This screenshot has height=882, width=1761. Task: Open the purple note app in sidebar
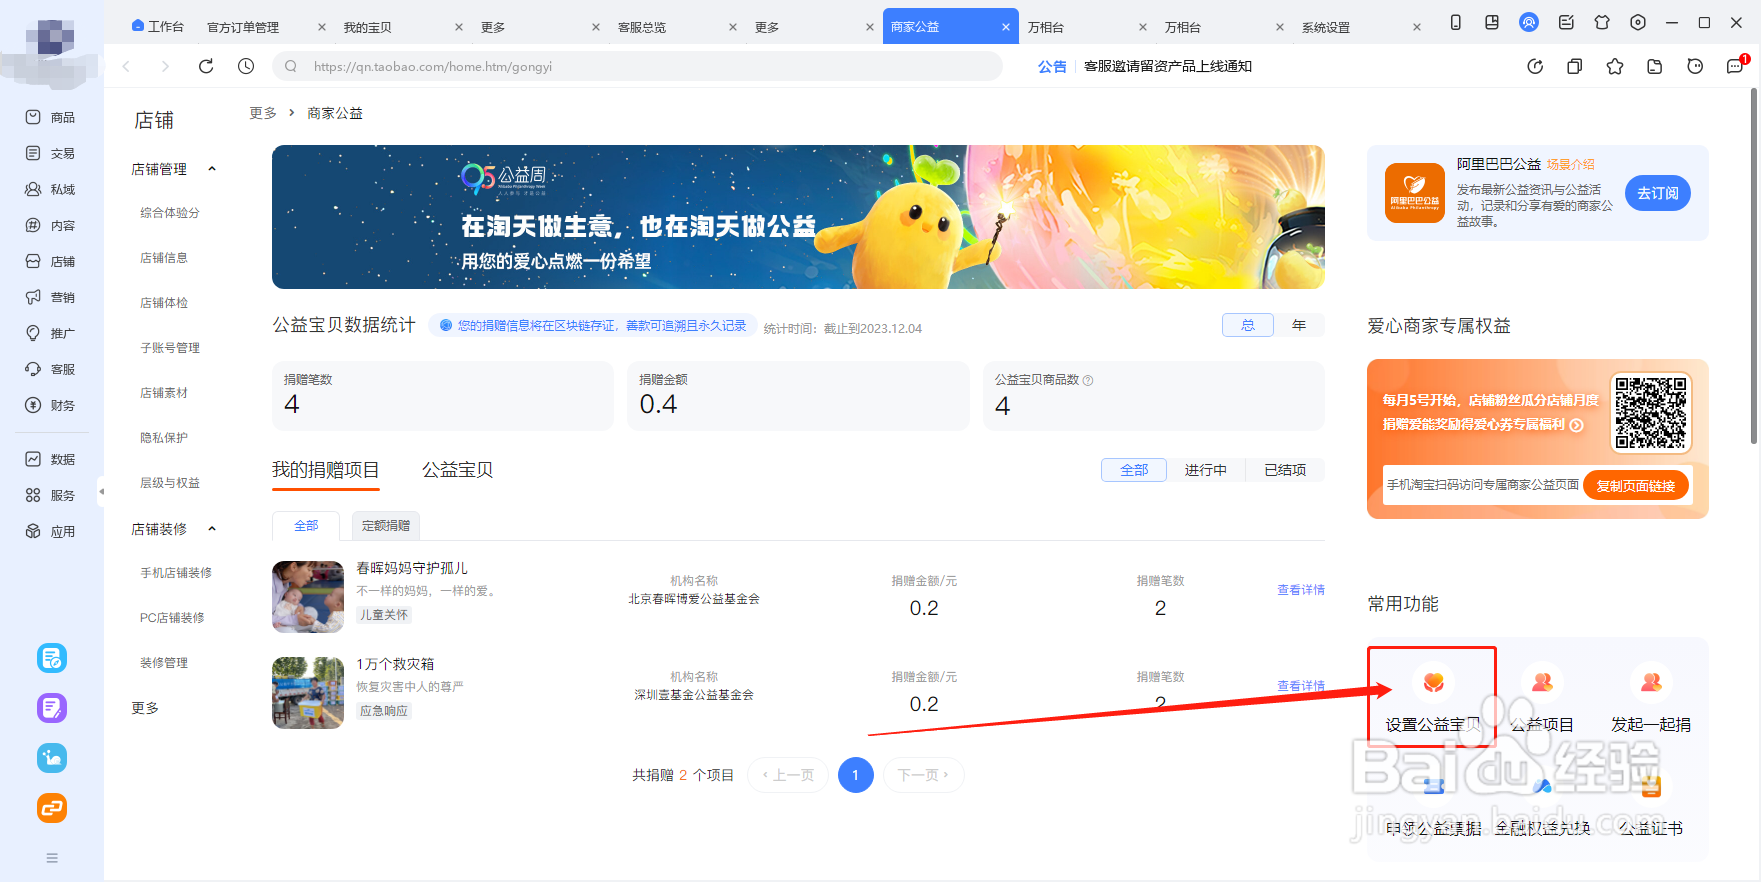[x=52, y=708]
